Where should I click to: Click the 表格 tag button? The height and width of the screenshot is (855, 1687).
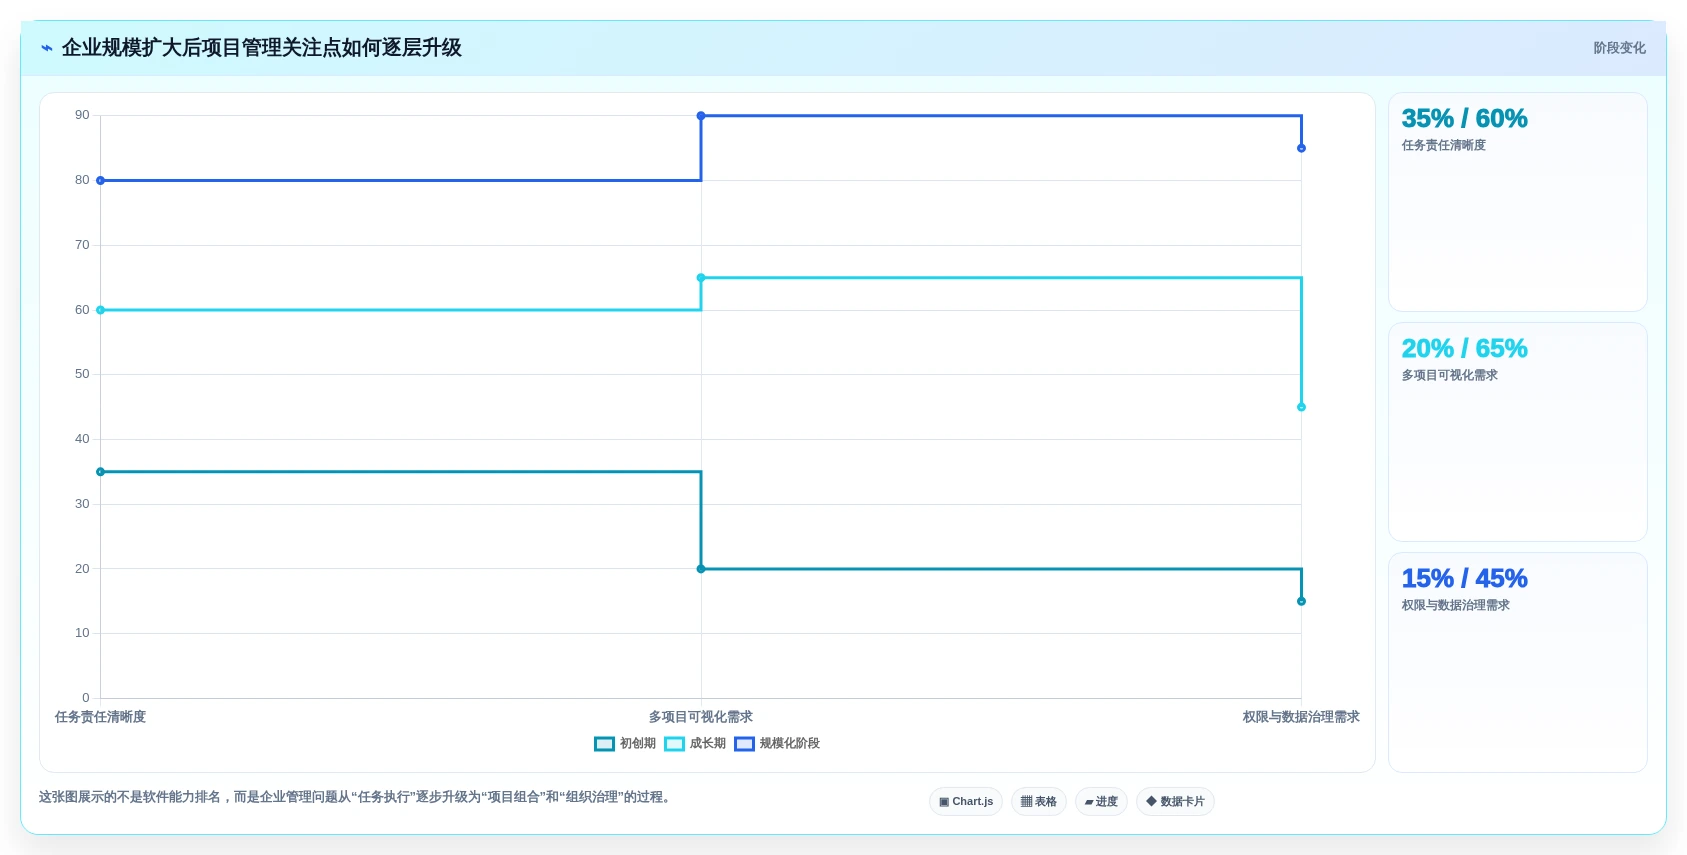pyautogui.click(x=1039, y=802)
